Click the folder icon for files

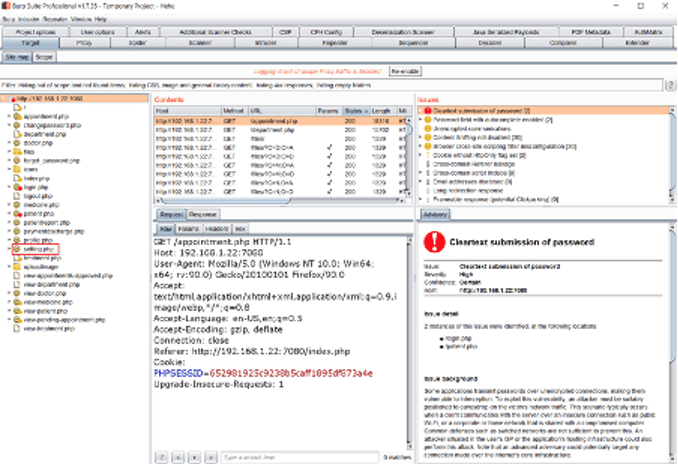pyautogui.click(x=17, y=153)
